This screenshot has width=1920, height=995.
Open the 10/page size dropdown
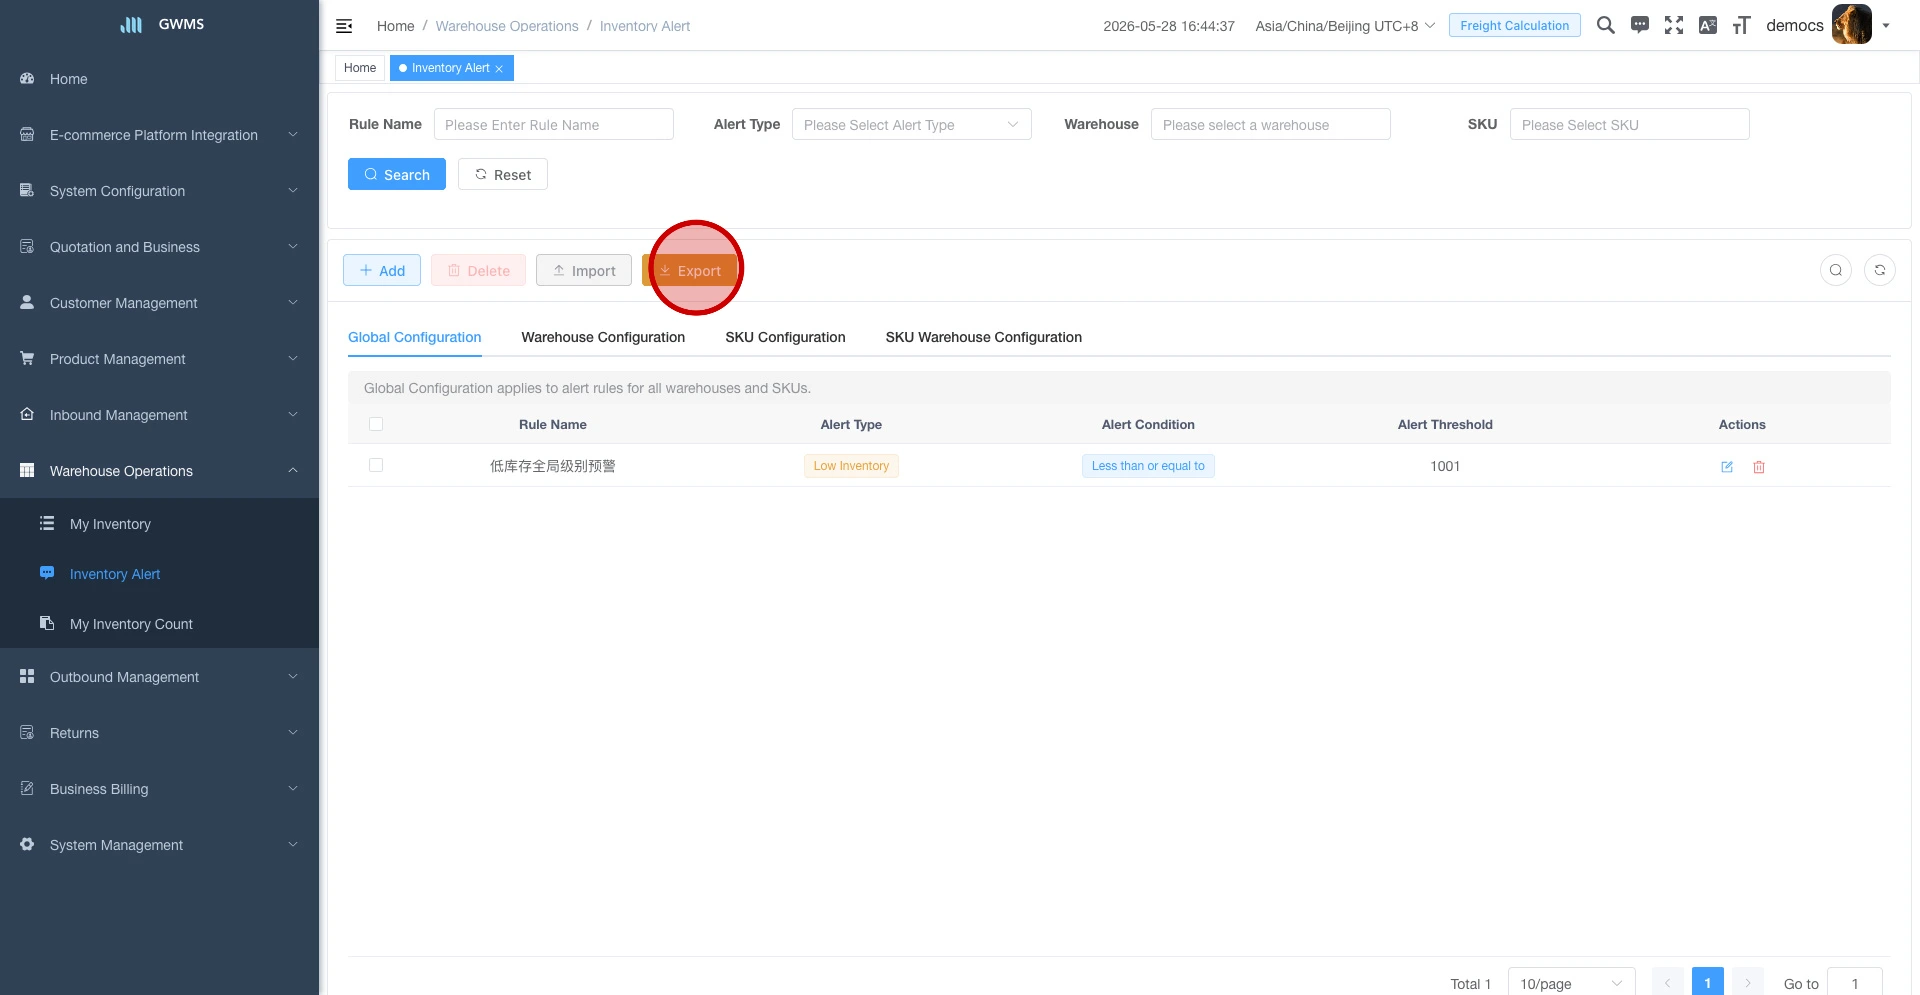[x=1571, y=984]
